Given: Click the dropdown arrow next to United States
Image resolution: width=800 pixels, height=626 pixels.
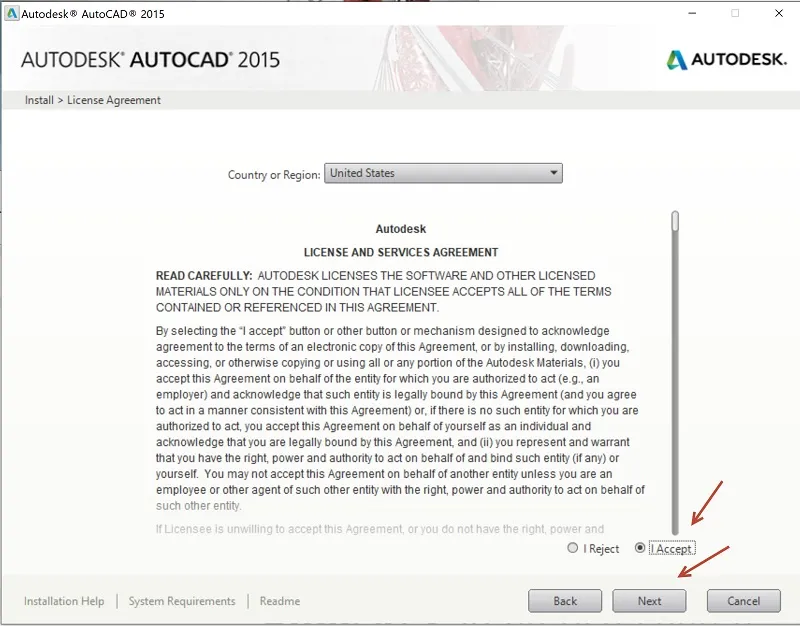Looking at the screenshot, I should 553,172.
